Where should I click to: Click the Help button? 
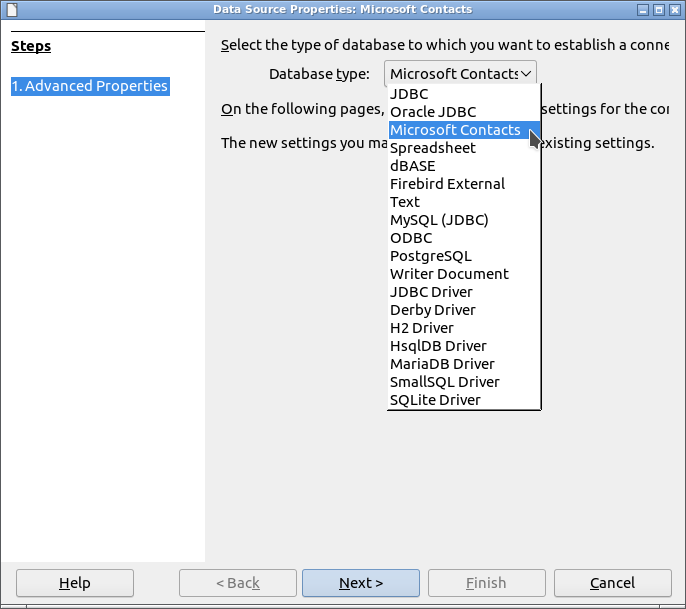[x=75, y=583]
